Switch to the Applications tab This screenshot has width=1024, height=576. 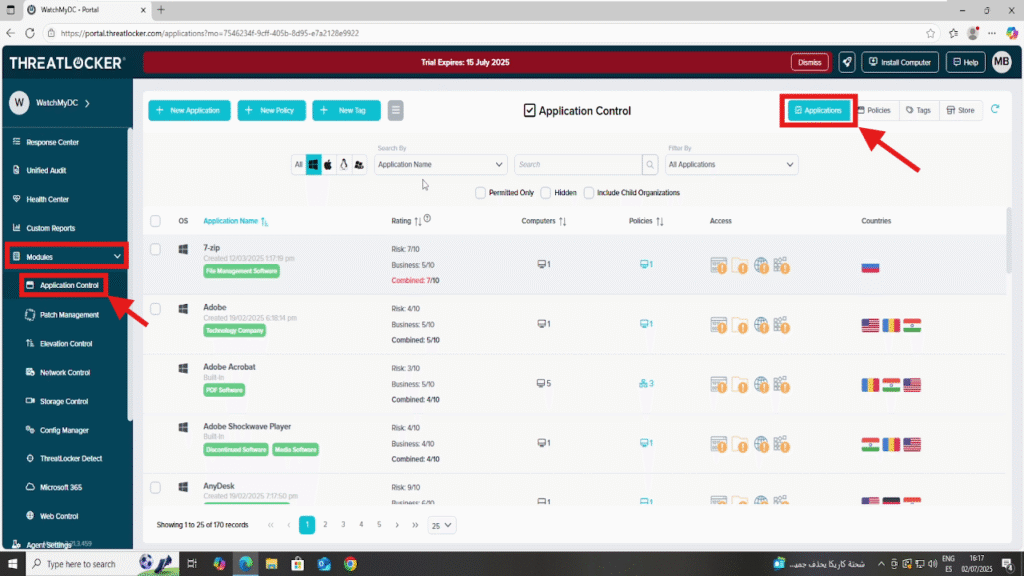[818, 110]
